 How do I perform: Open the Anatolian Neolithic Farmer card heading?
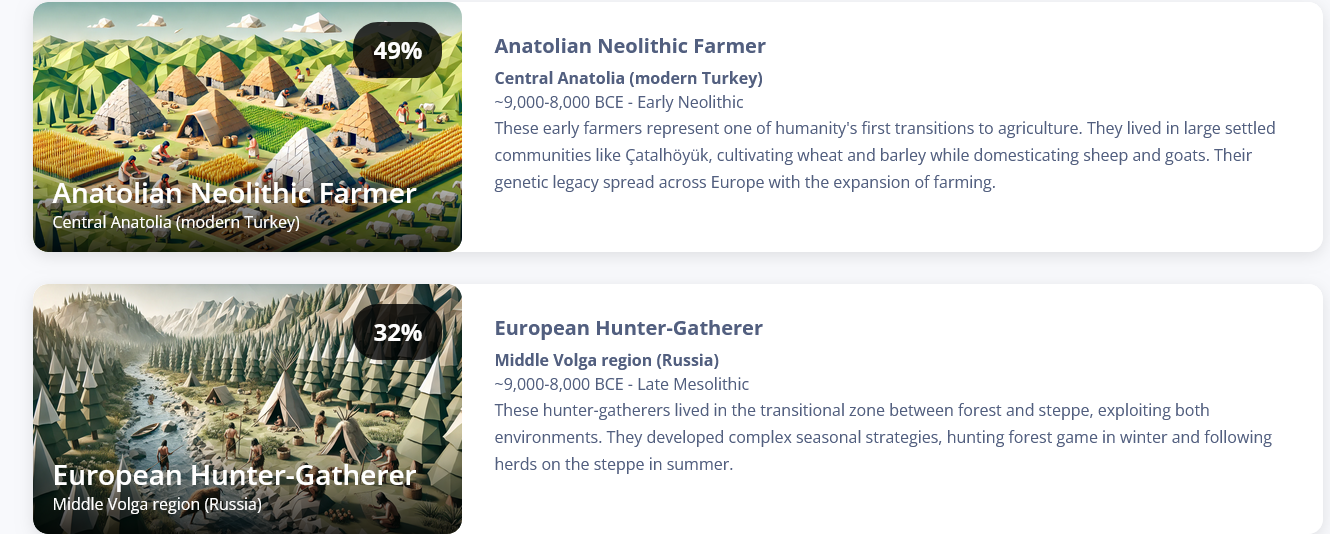[x=630, y=46]
